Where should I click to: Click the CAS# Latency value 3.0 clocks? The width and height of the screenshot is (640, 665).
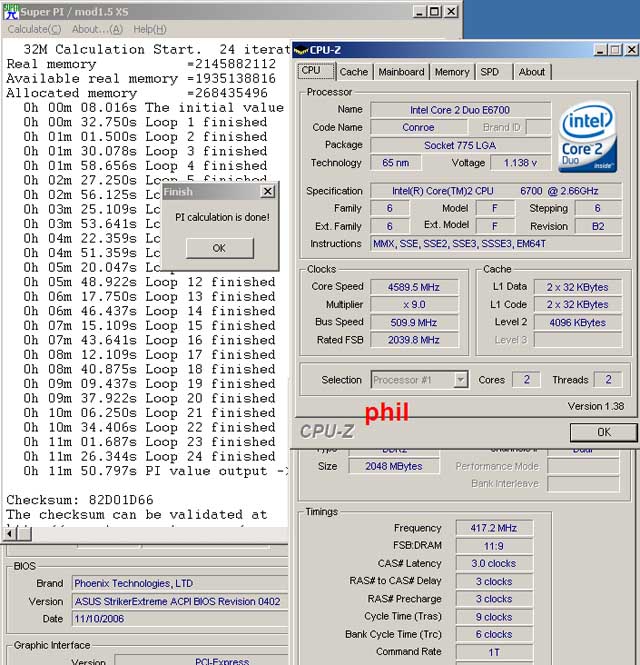point(494,564)
